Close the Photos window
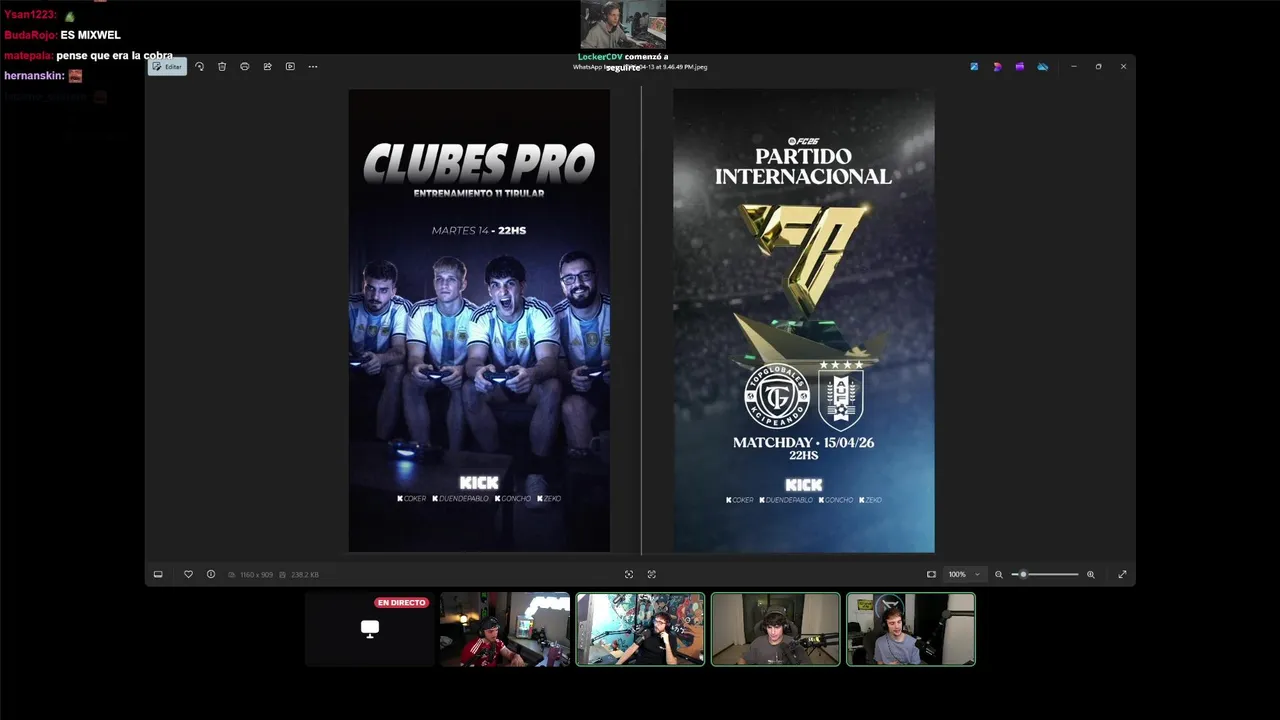 pos(1123,67)
